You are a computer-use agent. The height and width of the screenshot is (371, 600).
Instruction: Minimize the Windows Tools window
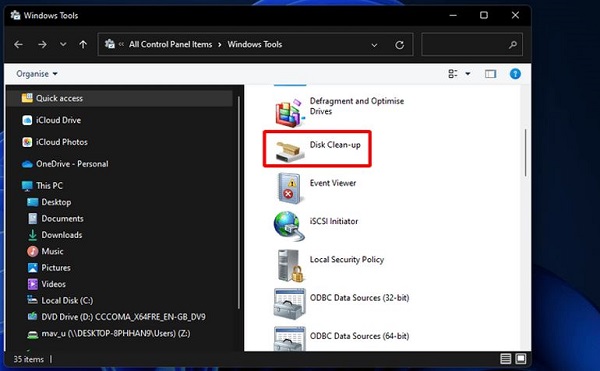click(453, 15)
